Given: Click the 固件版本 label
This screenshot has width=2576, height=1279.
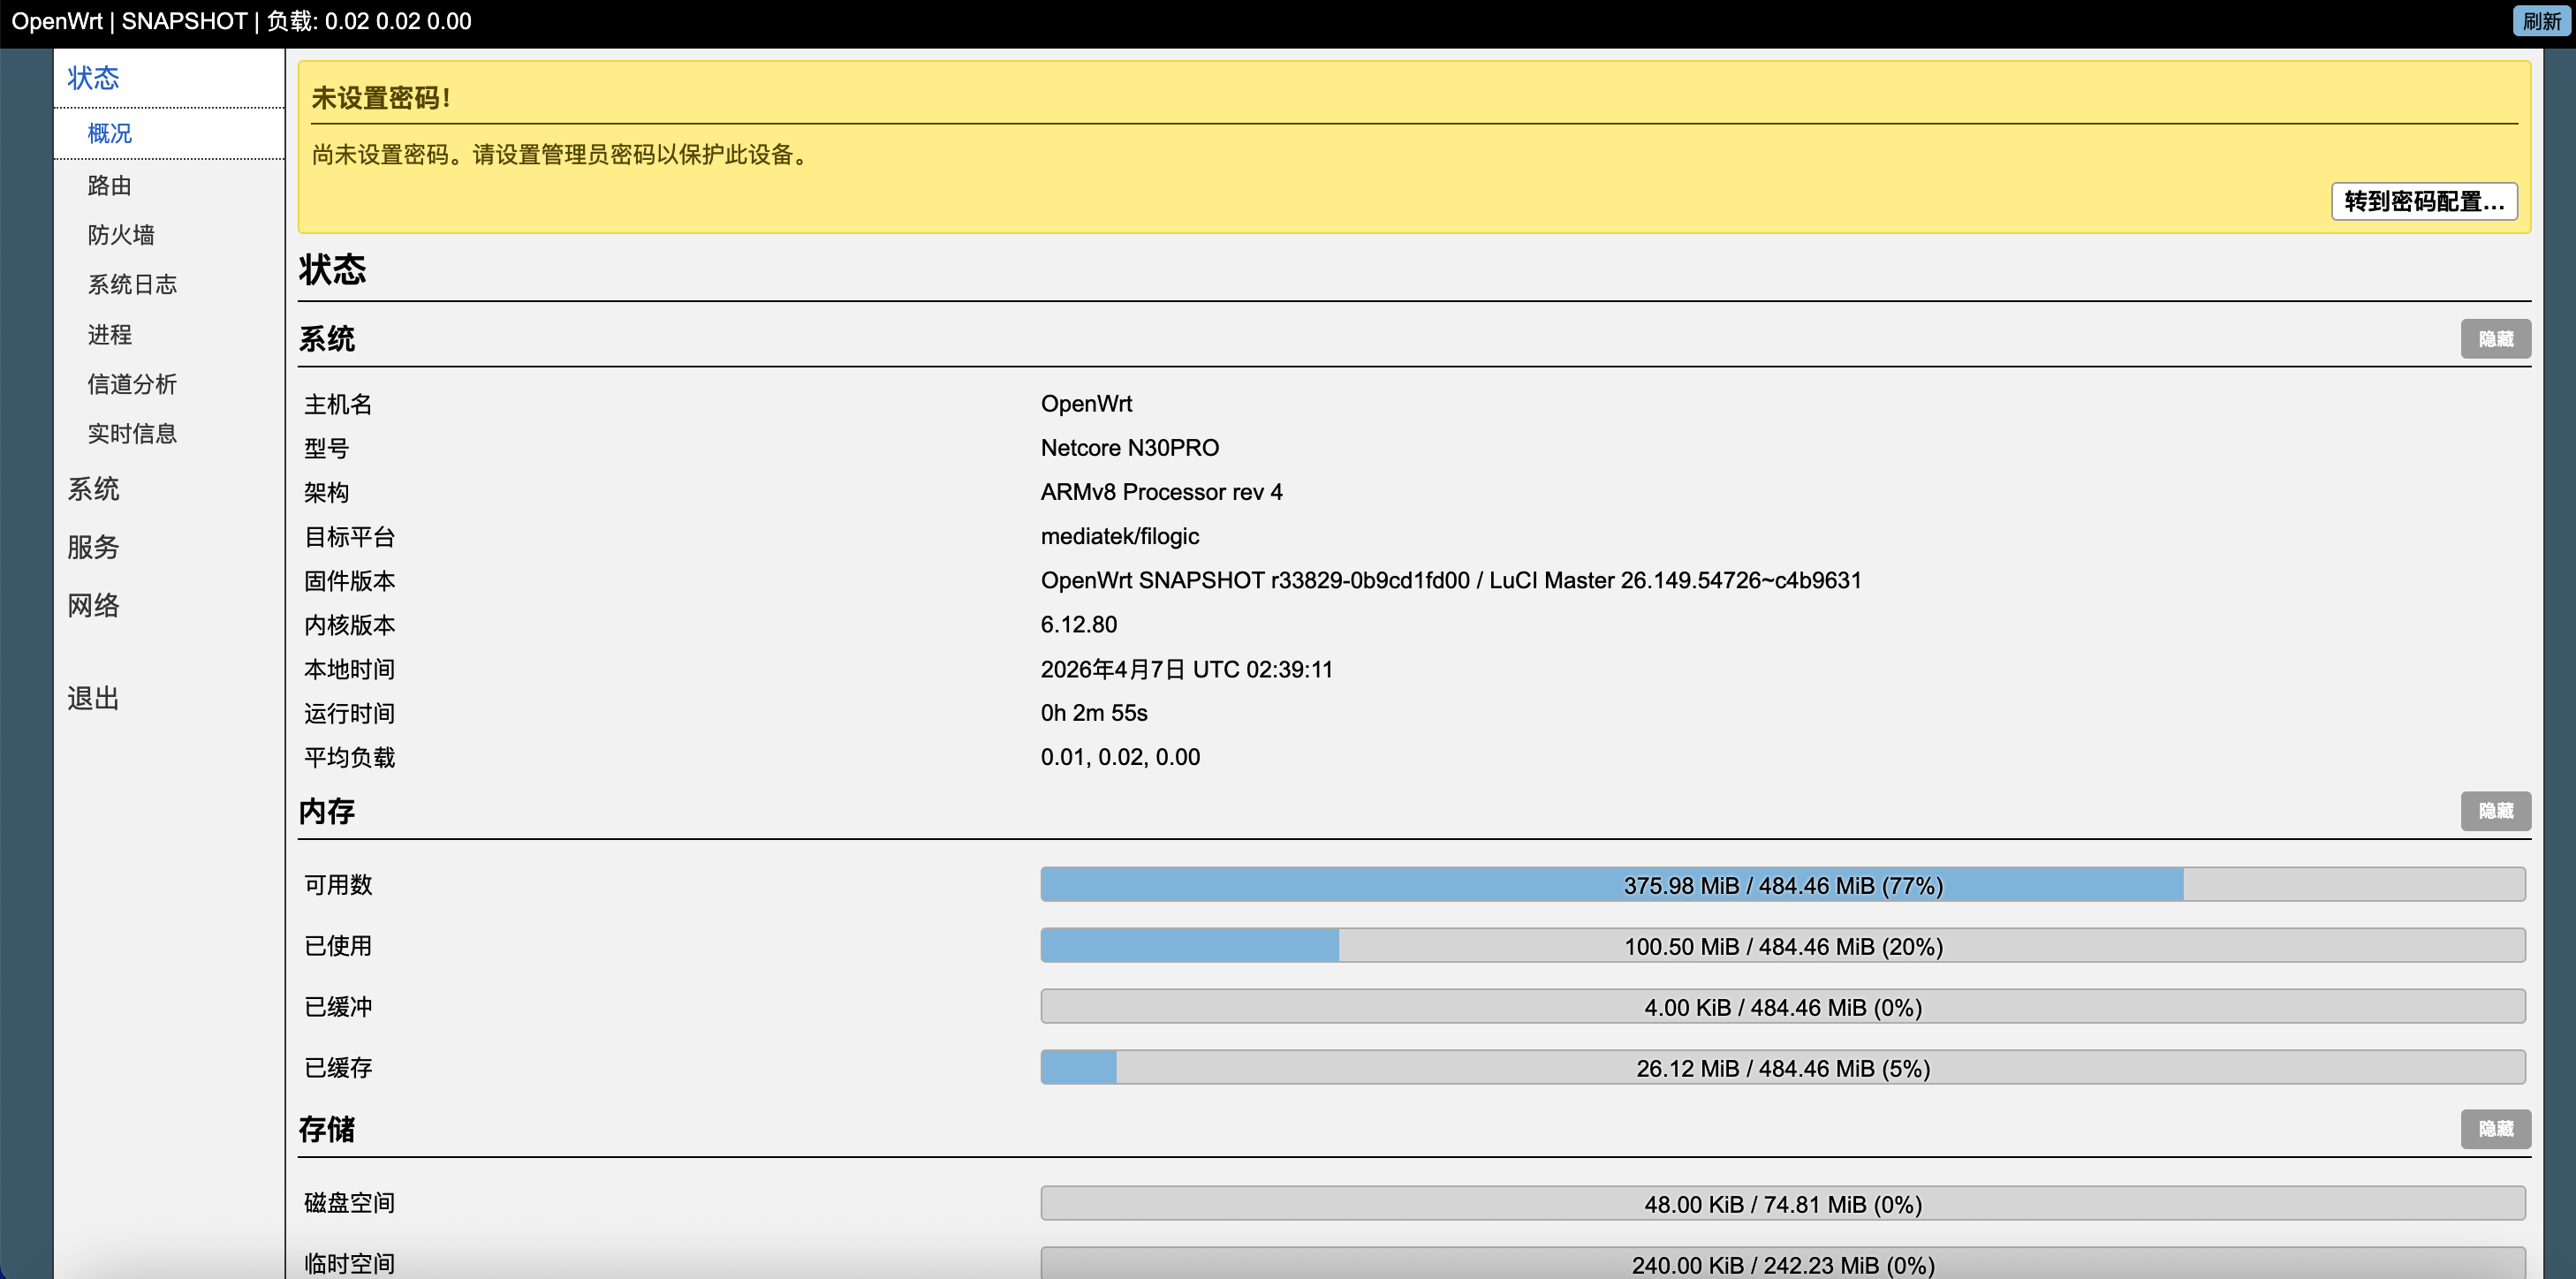Looking at the screenshot, I should 349,581.
